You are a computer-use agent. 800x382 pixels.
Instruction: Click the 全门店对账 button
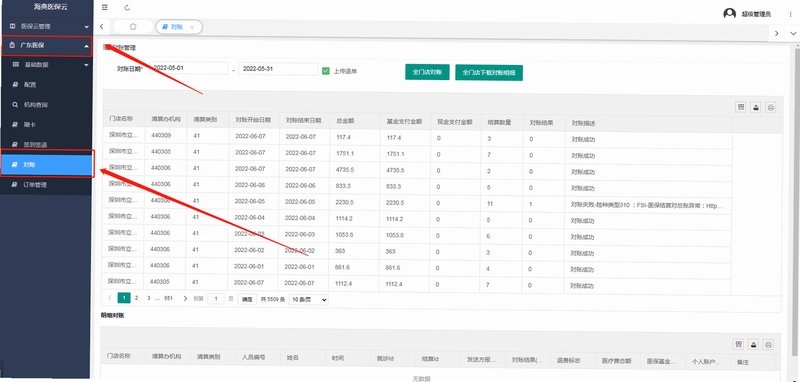click(427, 72)
